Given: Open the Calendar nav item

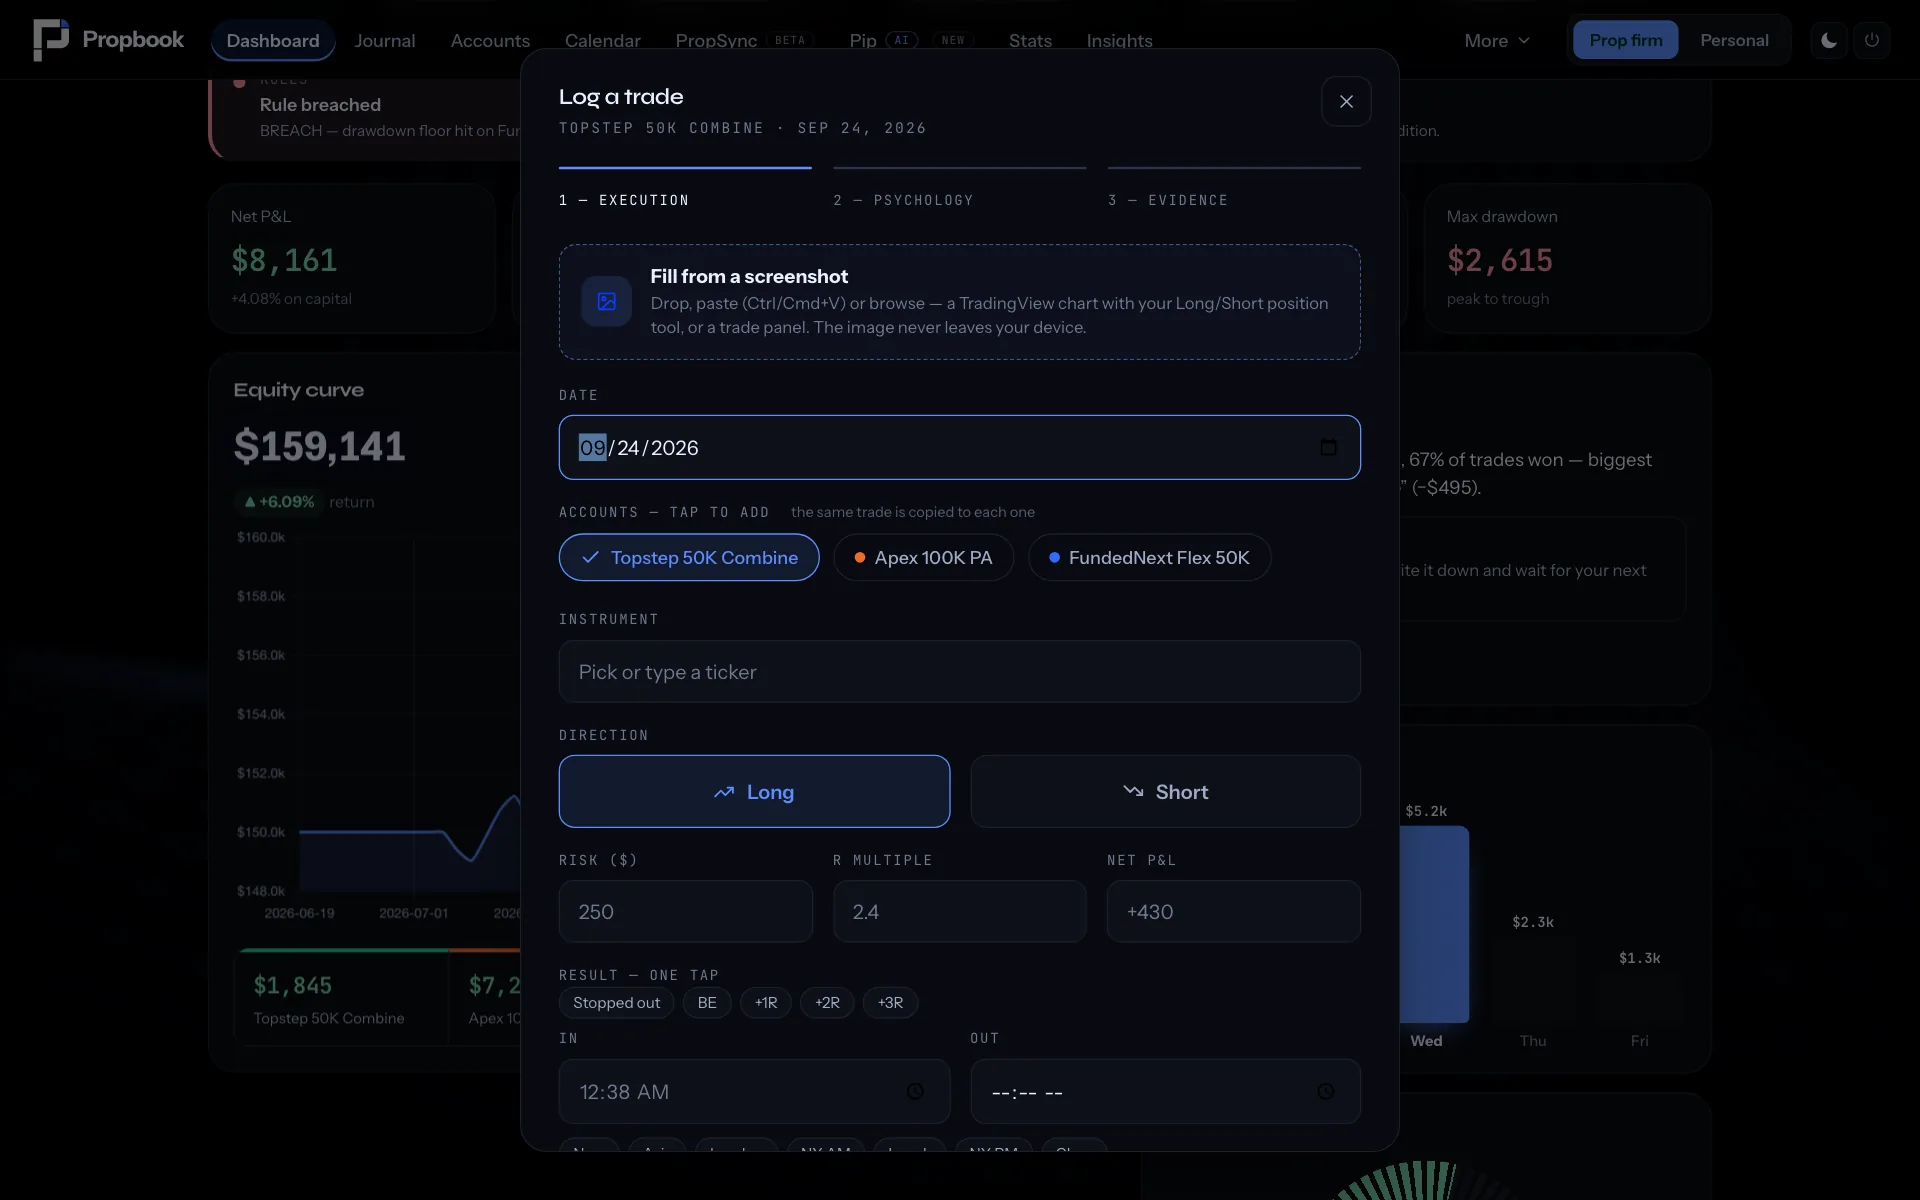Looking at the screenshot, I should tap(603, 40).
